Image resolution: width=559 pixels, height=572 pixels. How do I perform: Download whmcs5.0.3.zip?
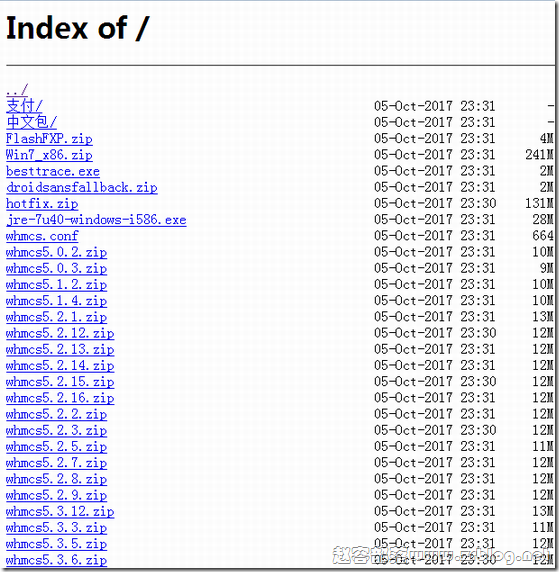(x=57, y=268)
